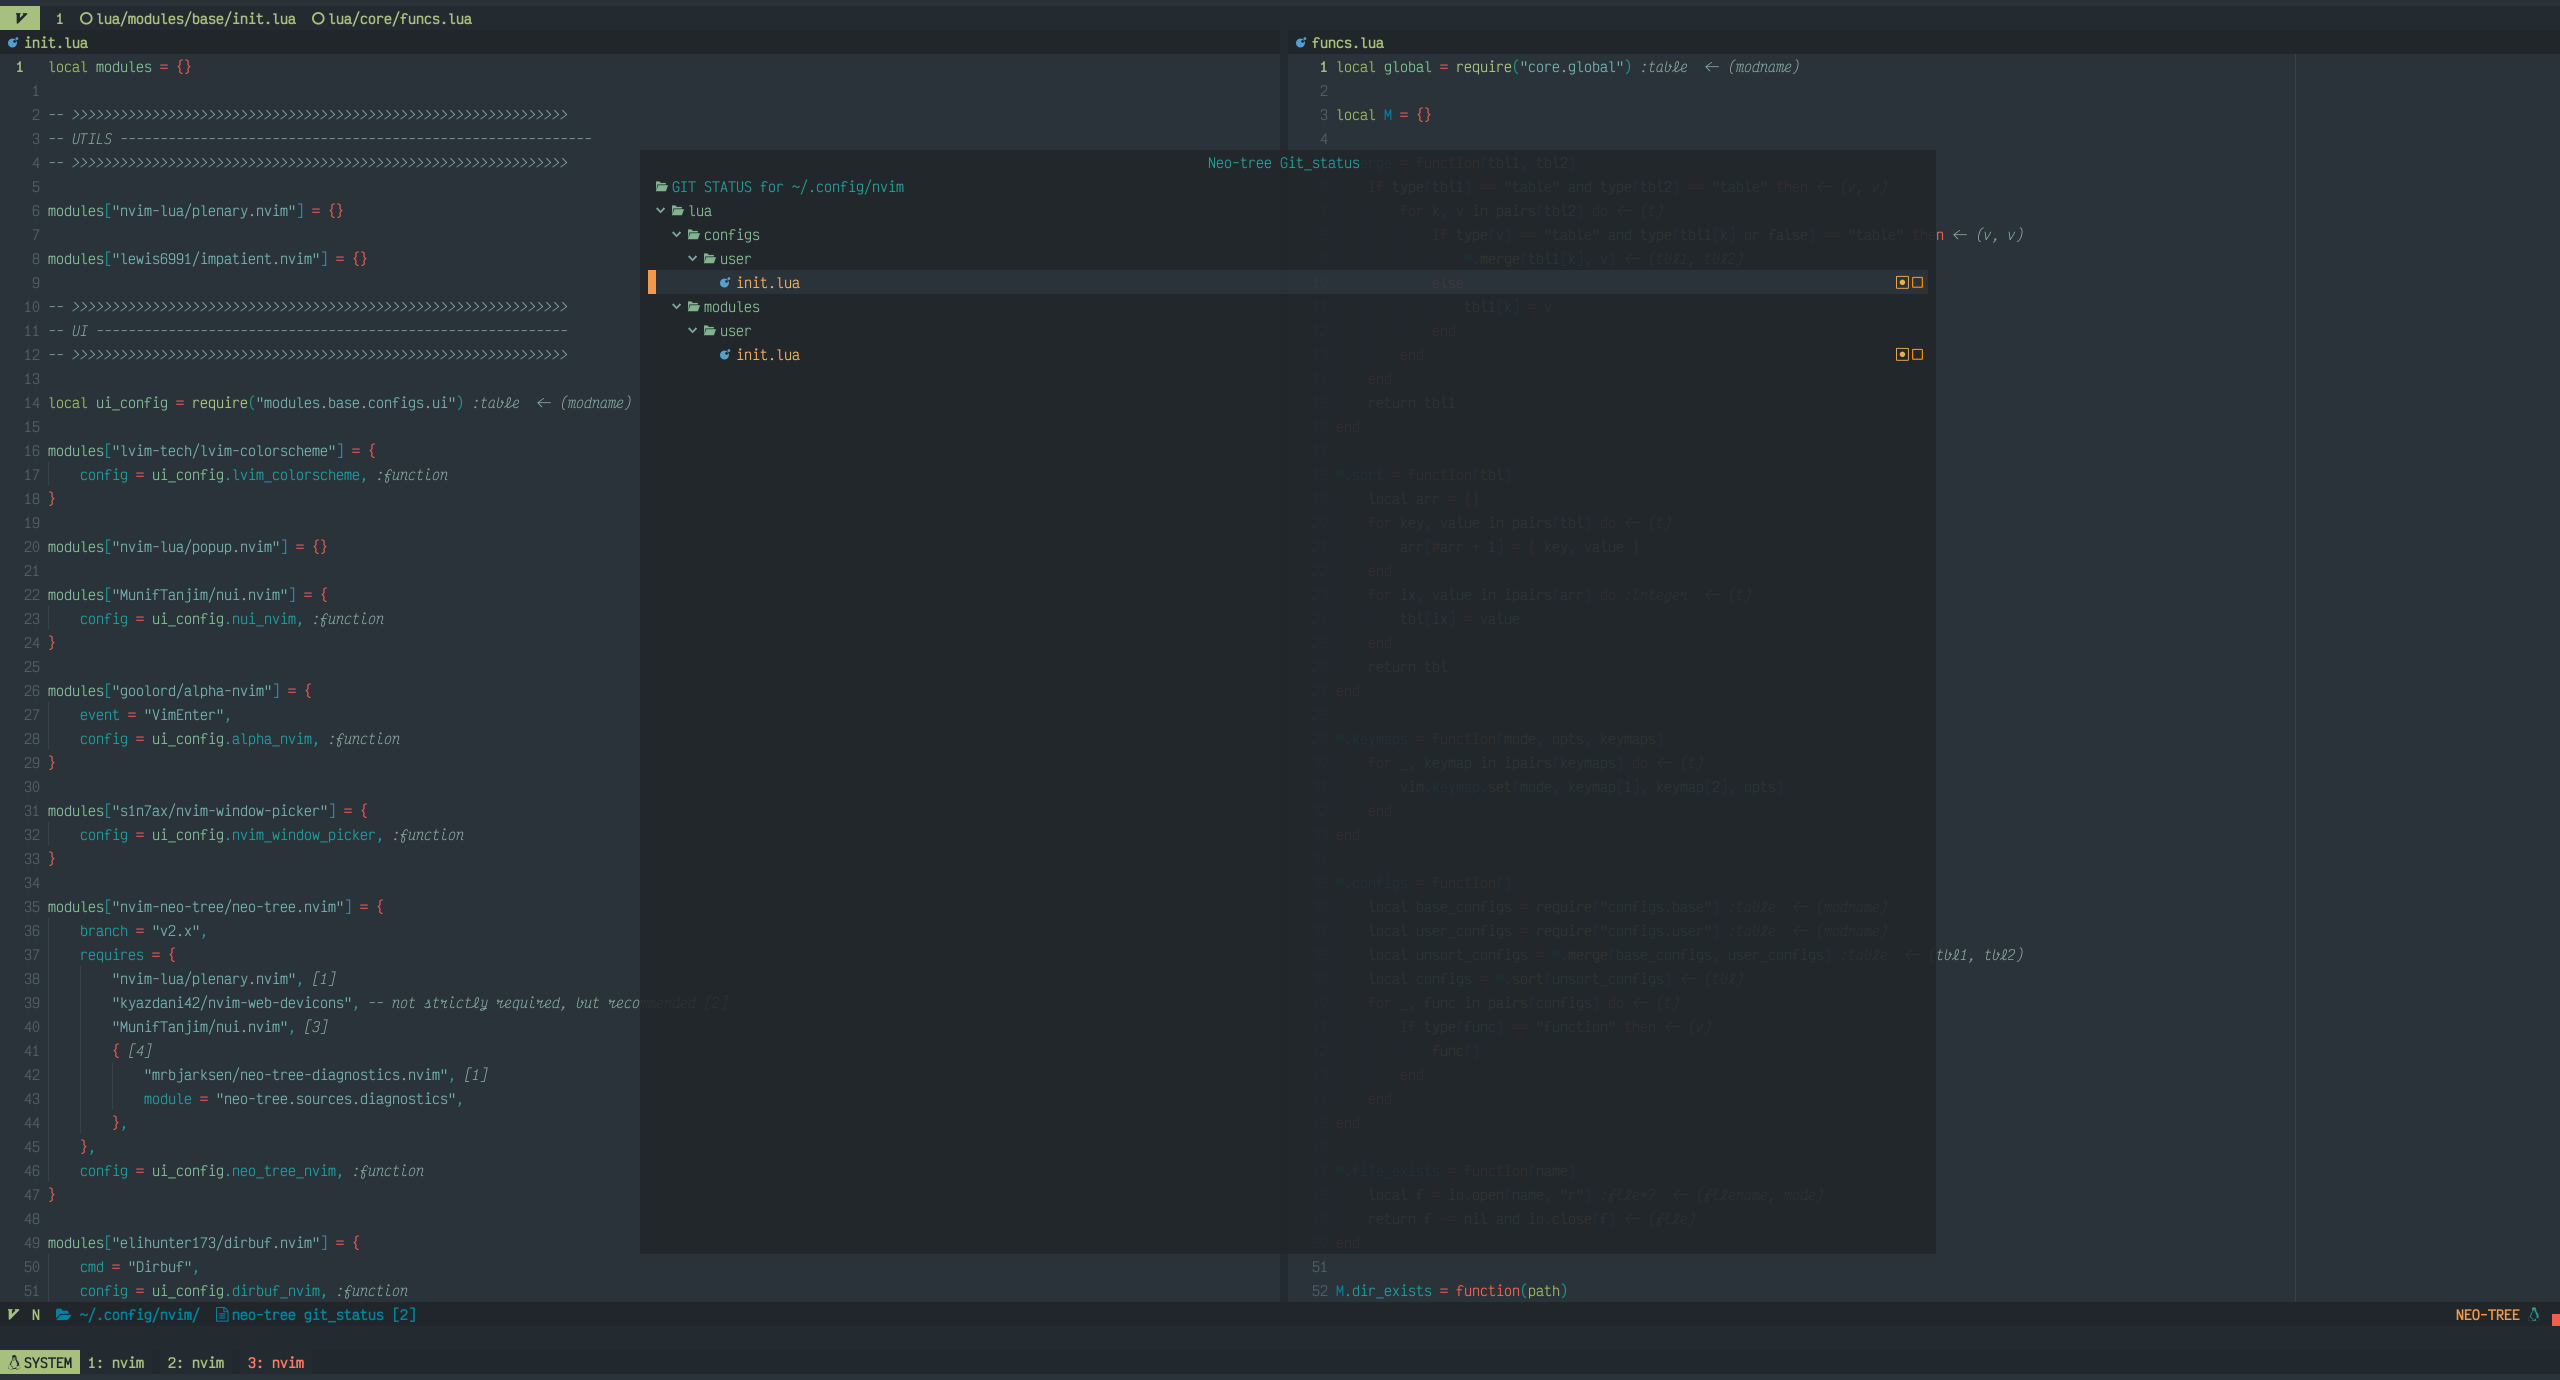Click the lua folder icon in tree

coord(678,211)
